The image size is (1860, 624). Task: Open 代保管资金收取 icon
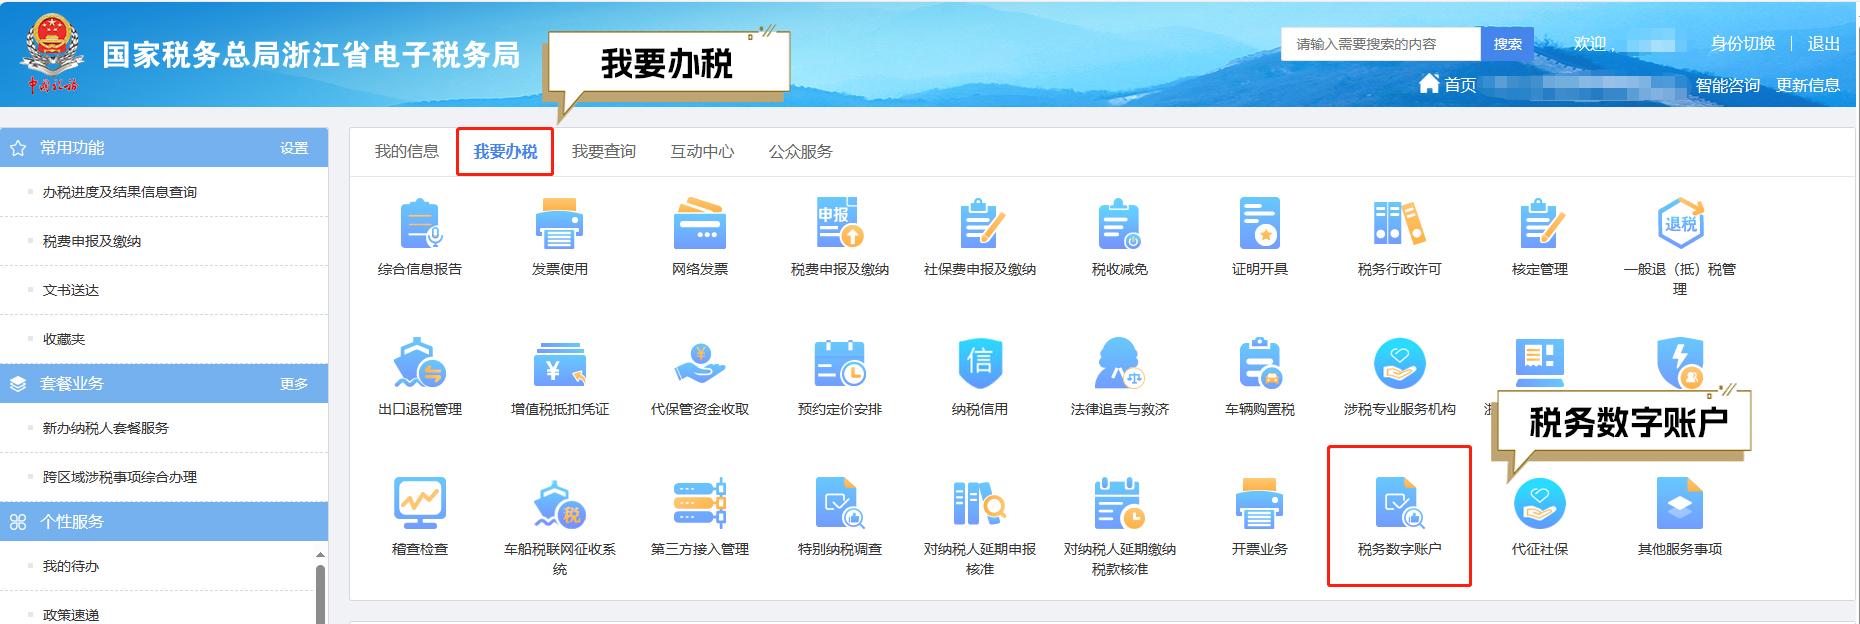pos(700,363)
